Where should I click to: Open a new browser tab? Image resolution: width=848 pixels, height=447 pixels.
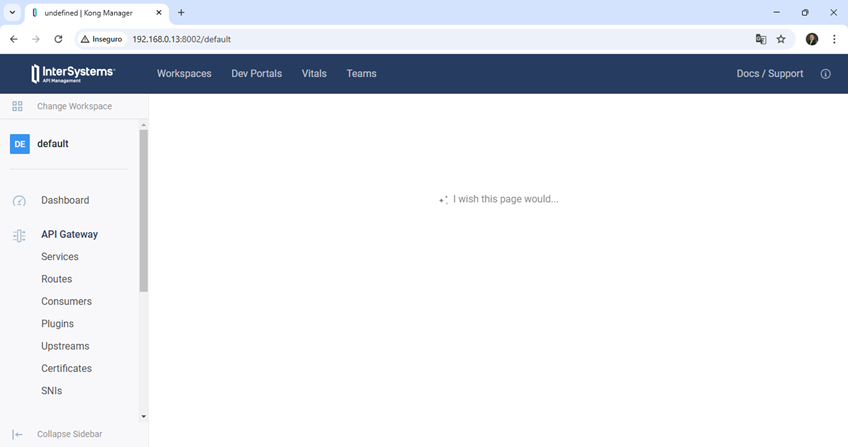181,12
